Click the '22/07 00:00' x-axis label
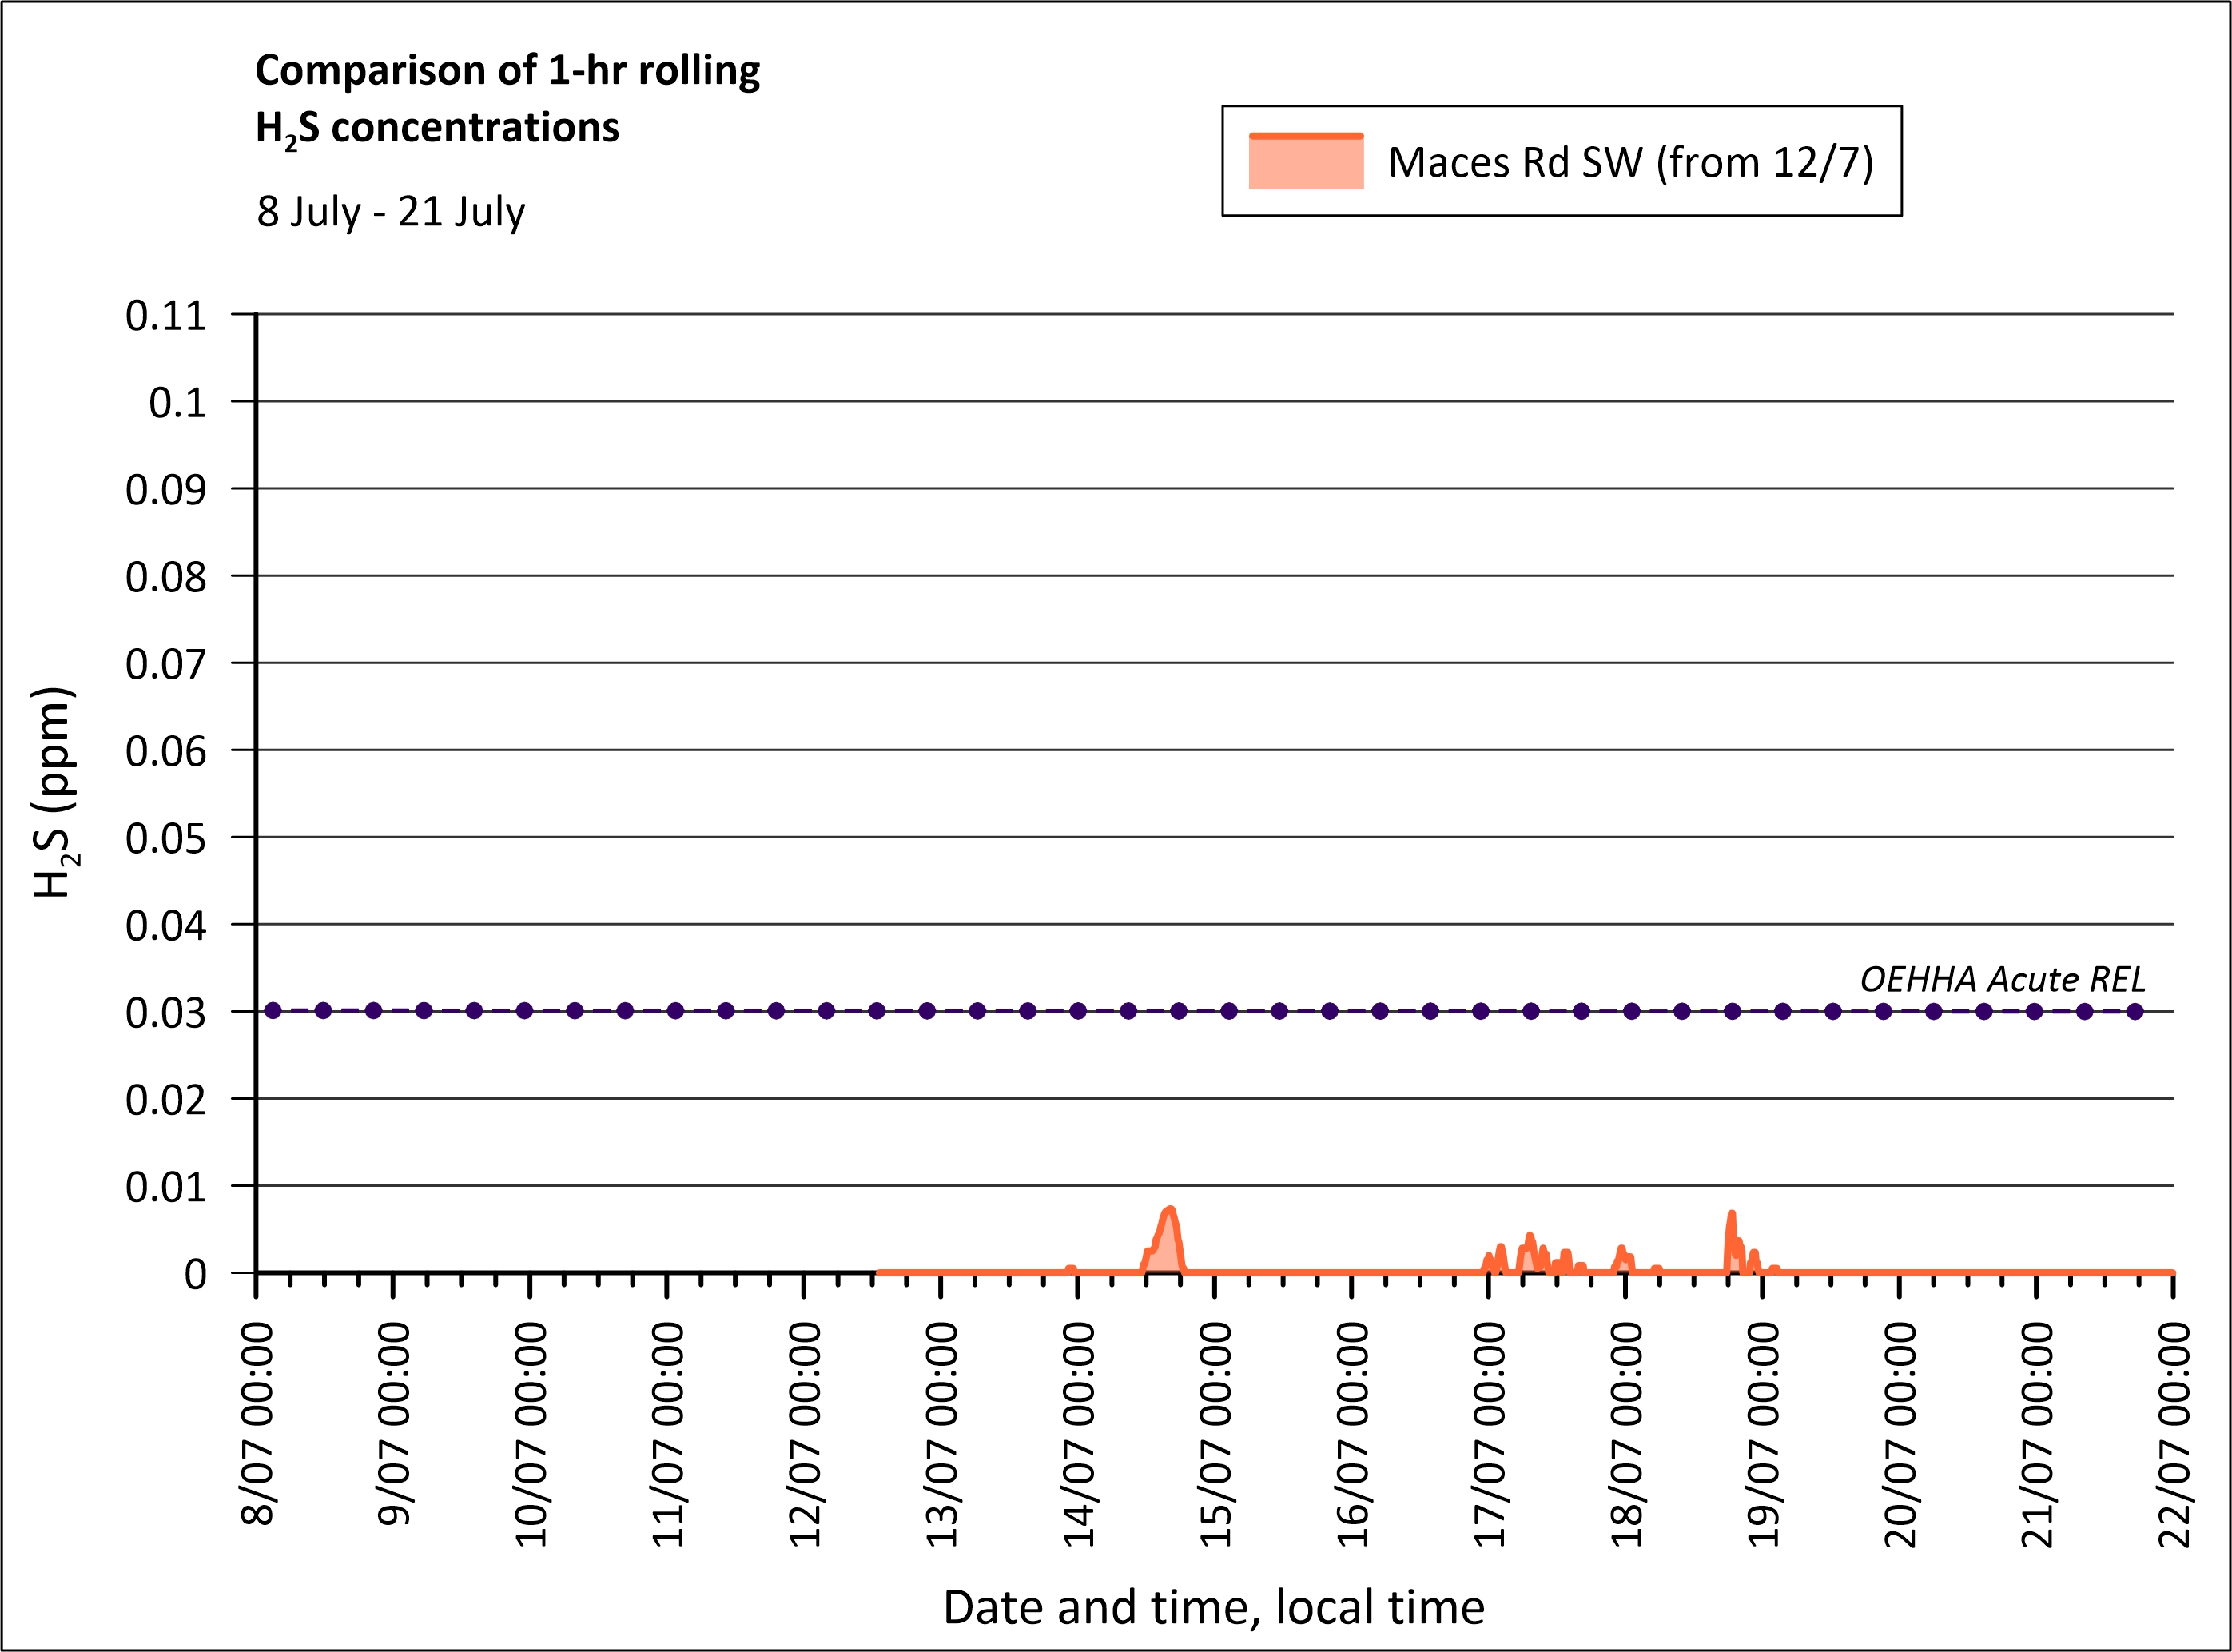 [2175, 1435]
